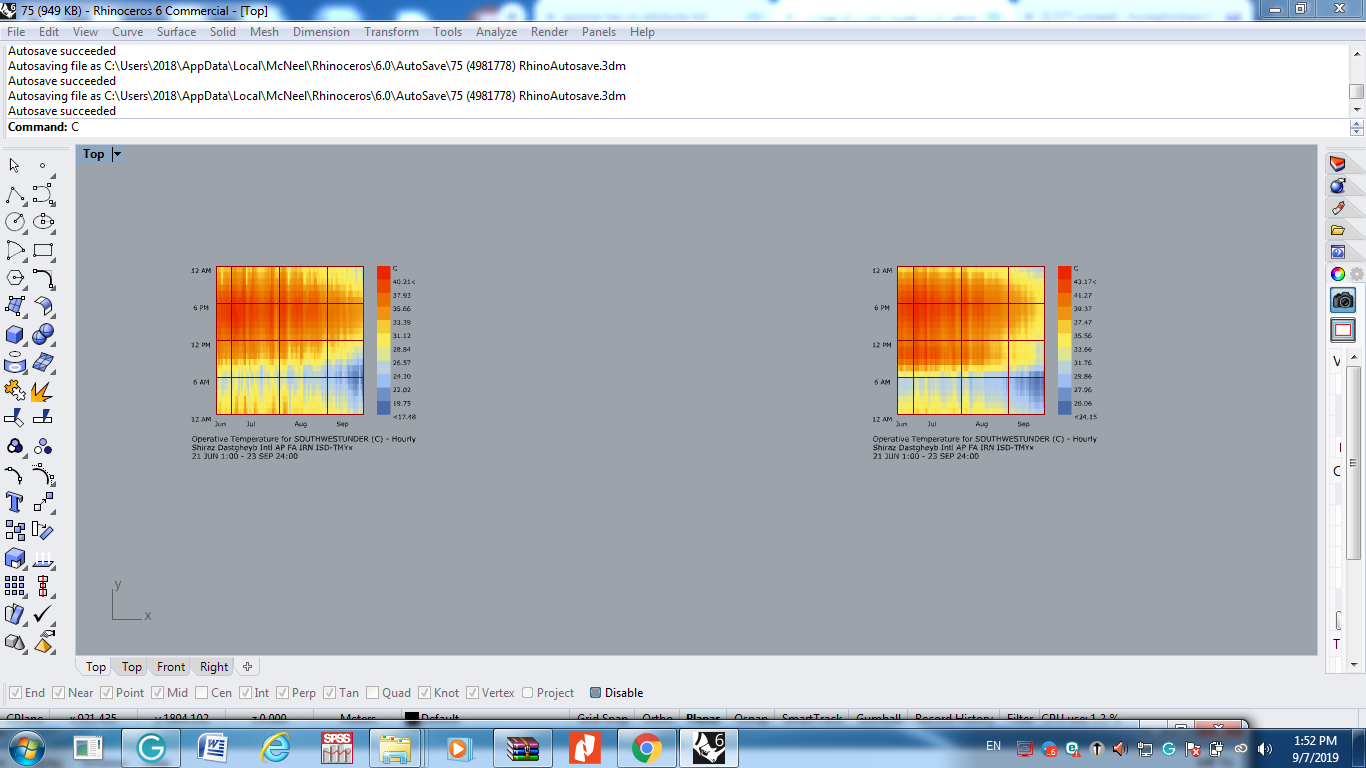
Task: Switch to the Front viewport tab
Action: point(171,667)
